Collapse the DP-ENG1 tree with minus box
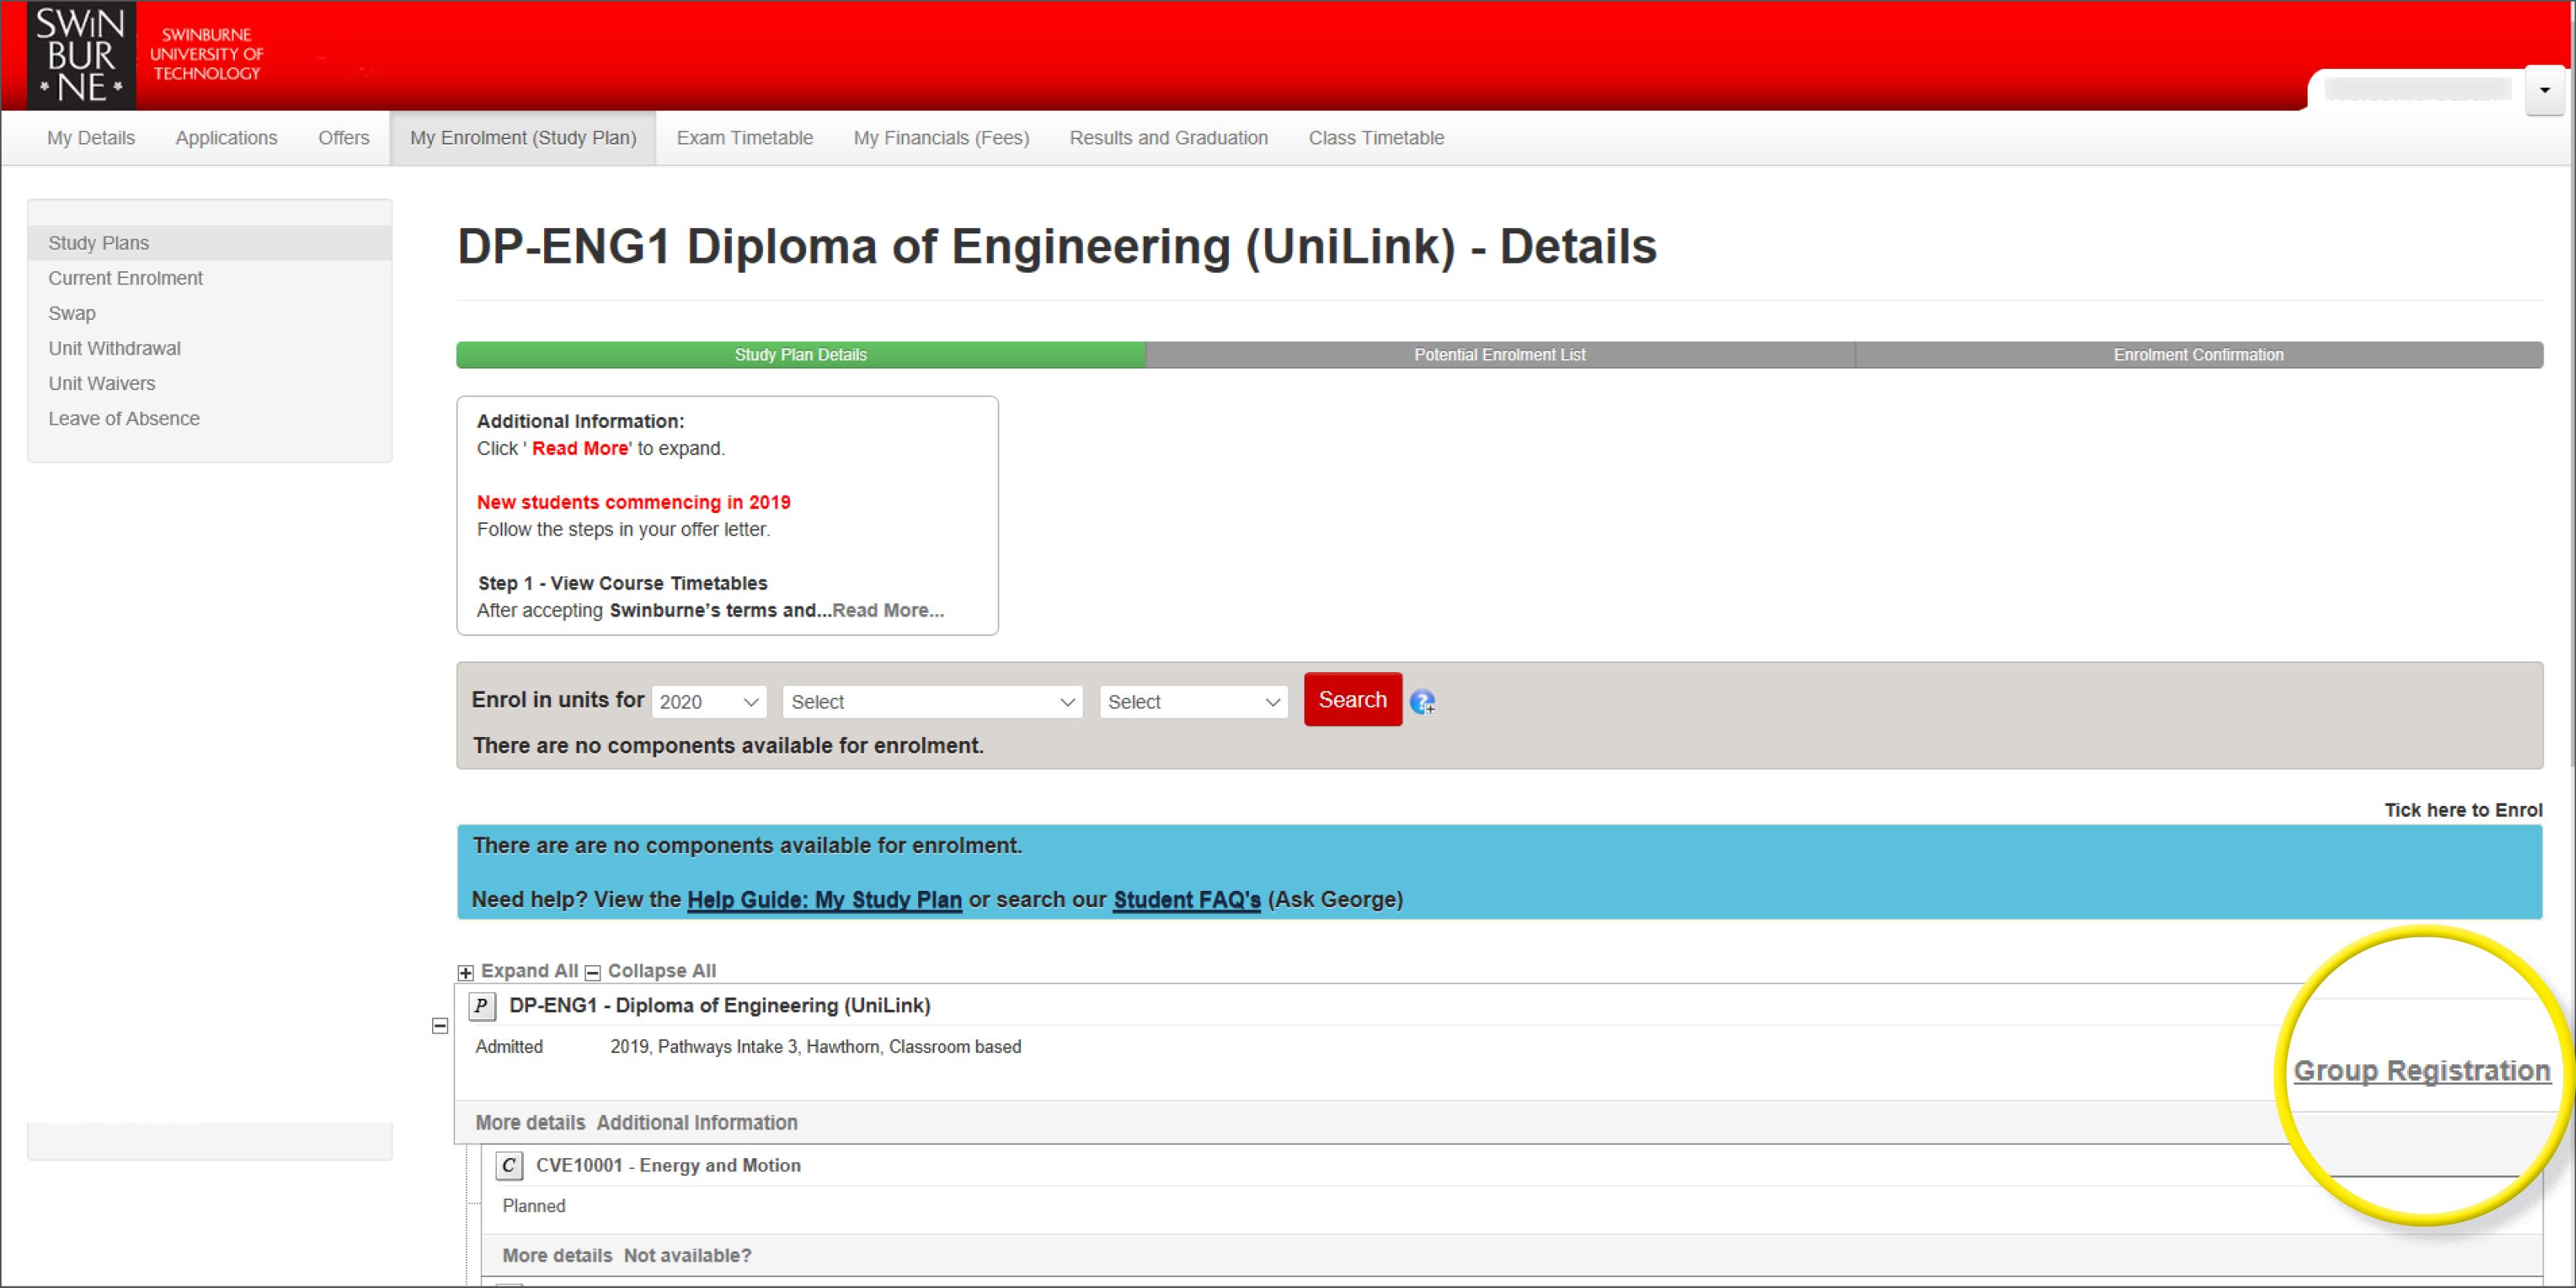 click(440, 1026)
